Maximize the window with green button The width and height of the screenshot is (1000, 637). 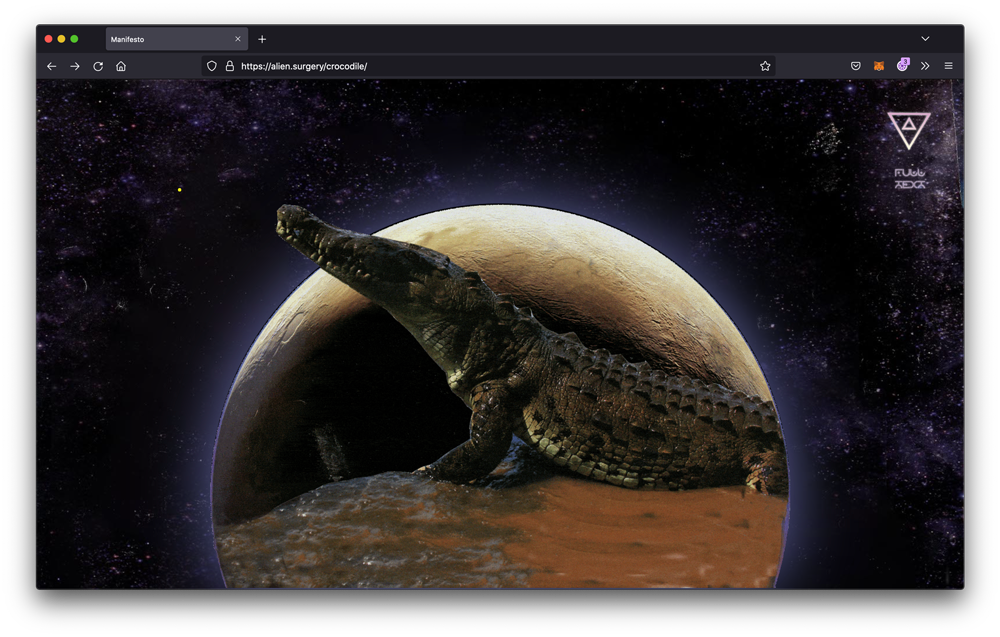(74, 40)
